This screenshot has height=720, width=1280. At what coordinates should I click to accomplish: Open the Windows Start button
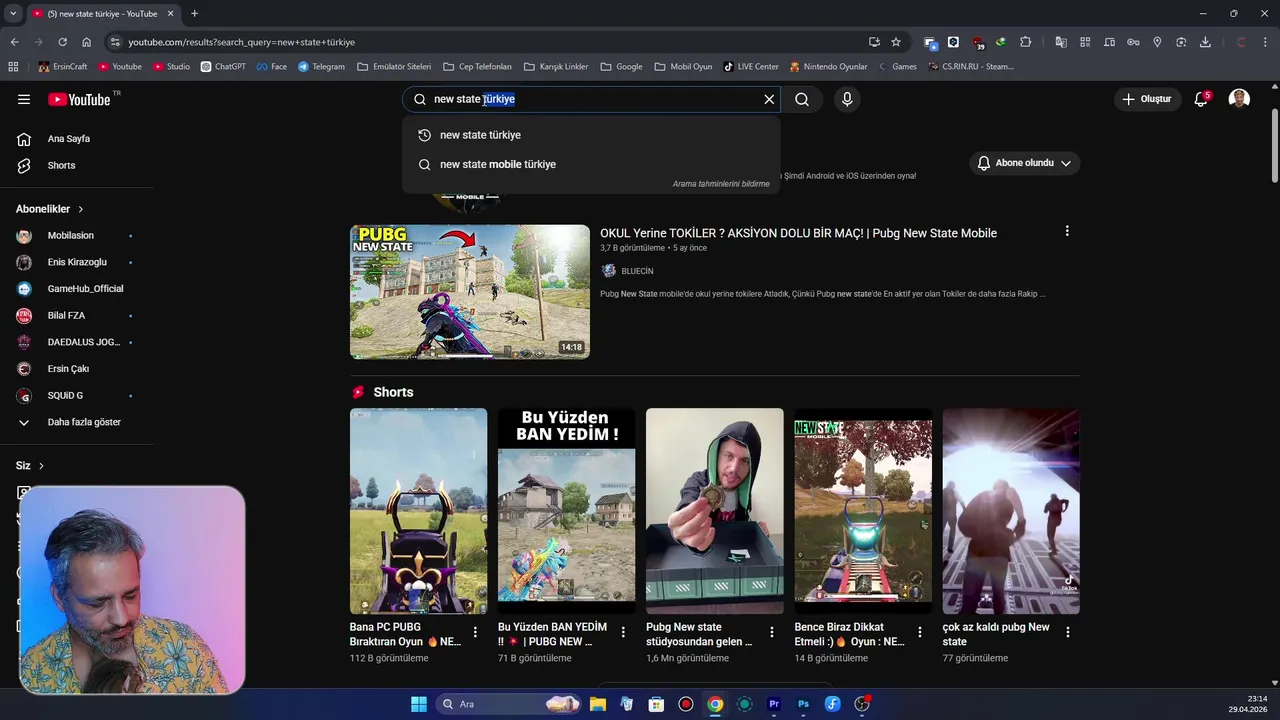419,704
